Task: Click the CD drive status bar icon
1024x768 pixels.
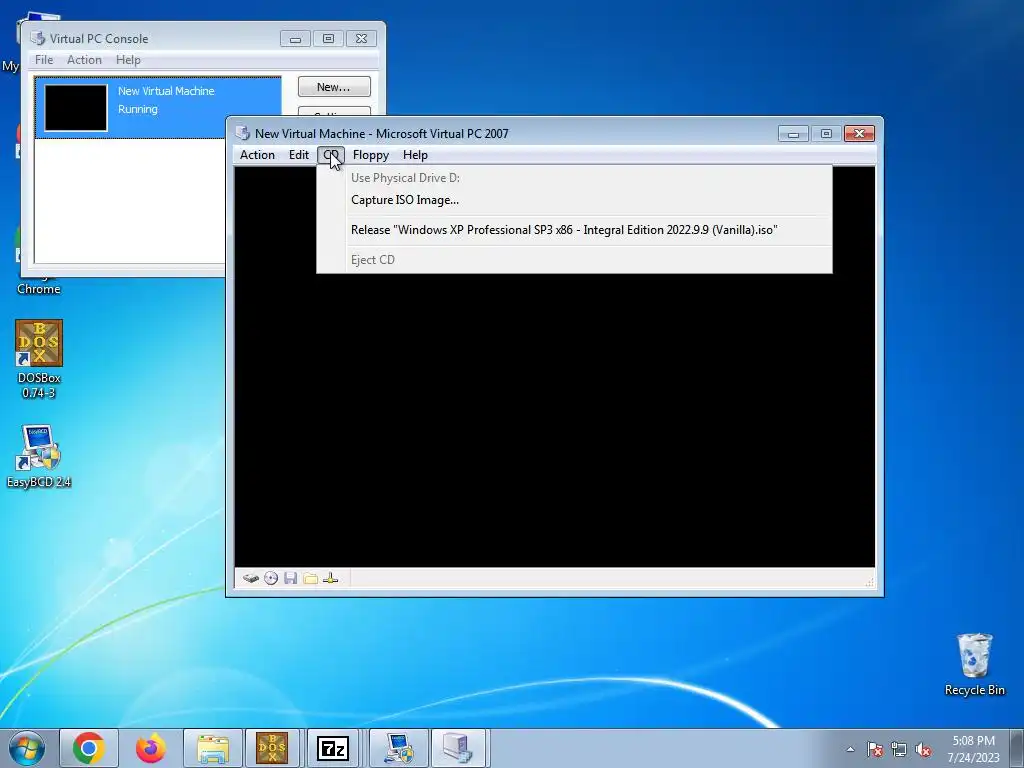Action: pos(271,578)
